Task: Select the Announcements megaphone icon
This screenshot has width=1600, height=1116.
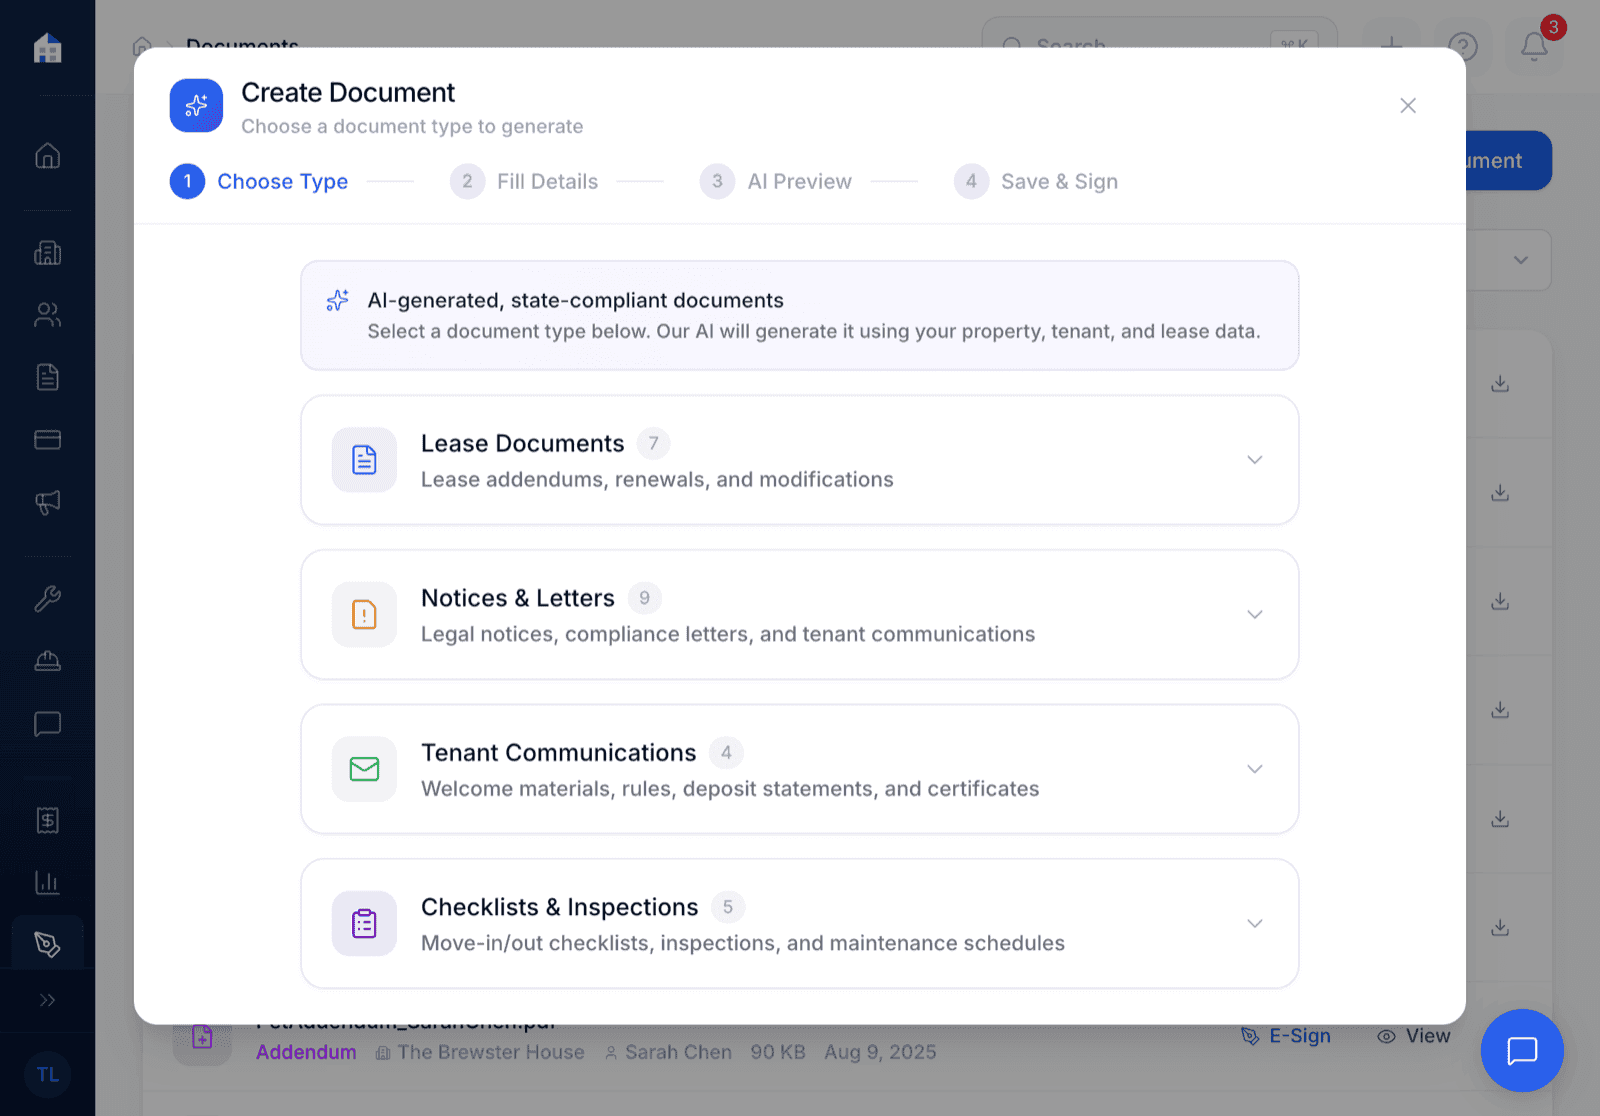Action: point(47,502)
